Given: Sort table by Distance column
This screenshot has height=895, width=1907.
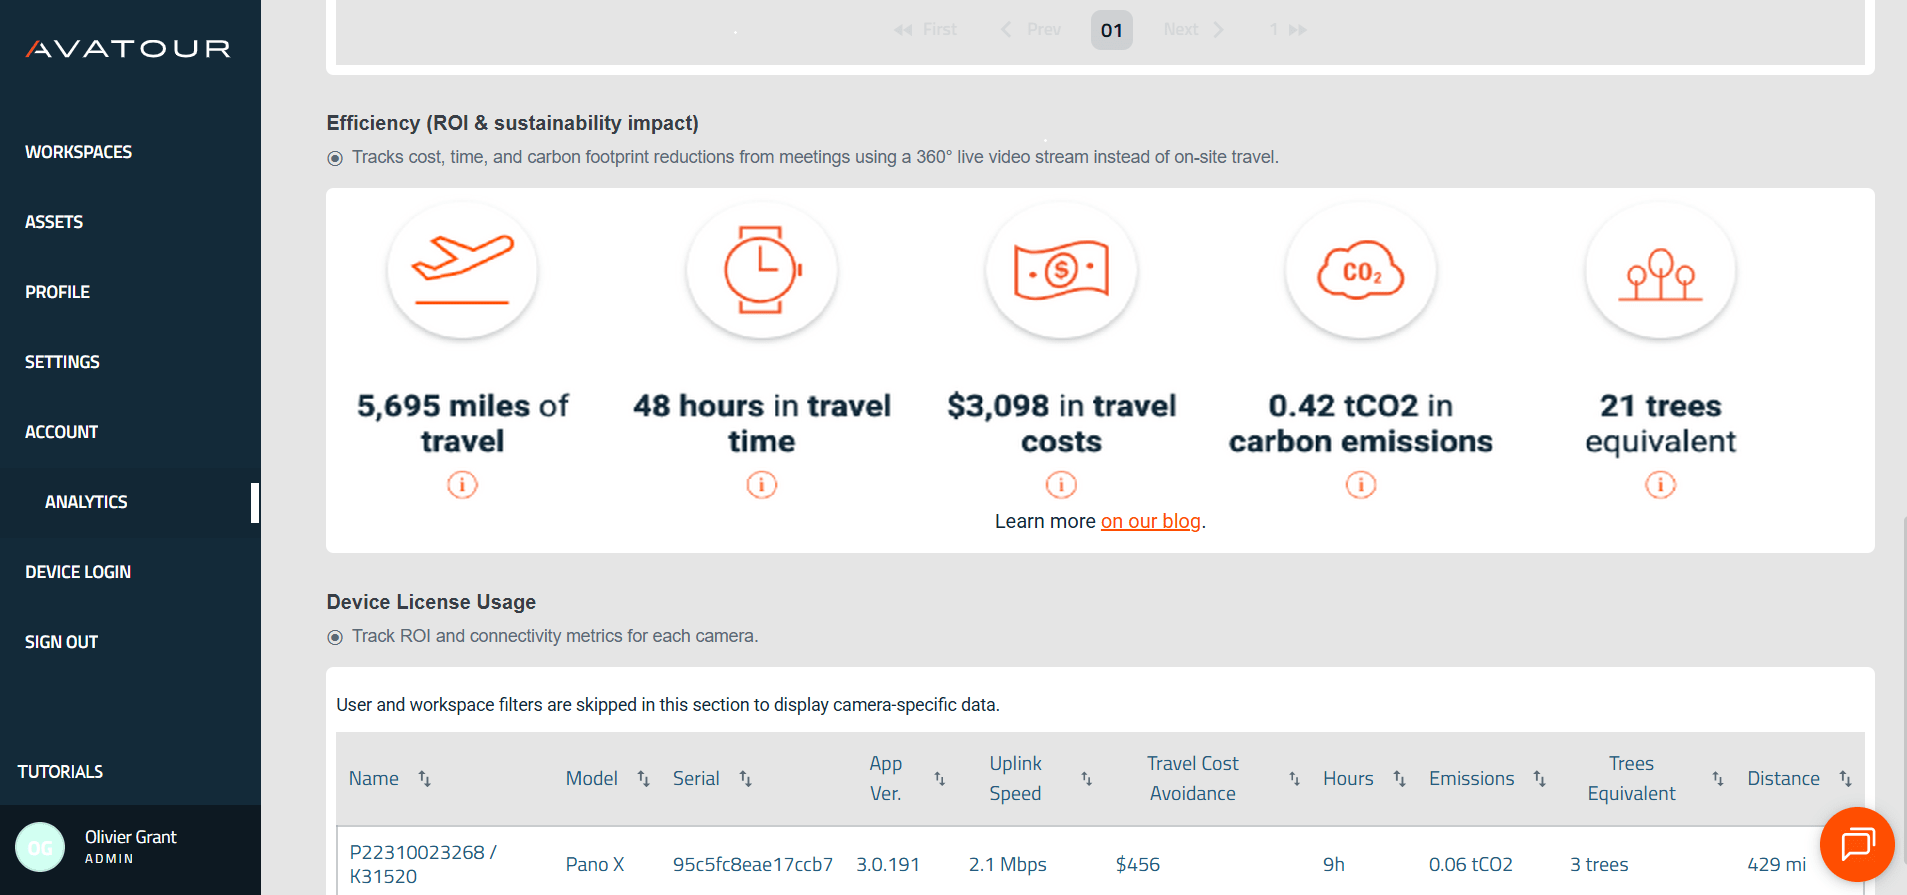Looking at the screenshot, I should (x=1845, y=778).
